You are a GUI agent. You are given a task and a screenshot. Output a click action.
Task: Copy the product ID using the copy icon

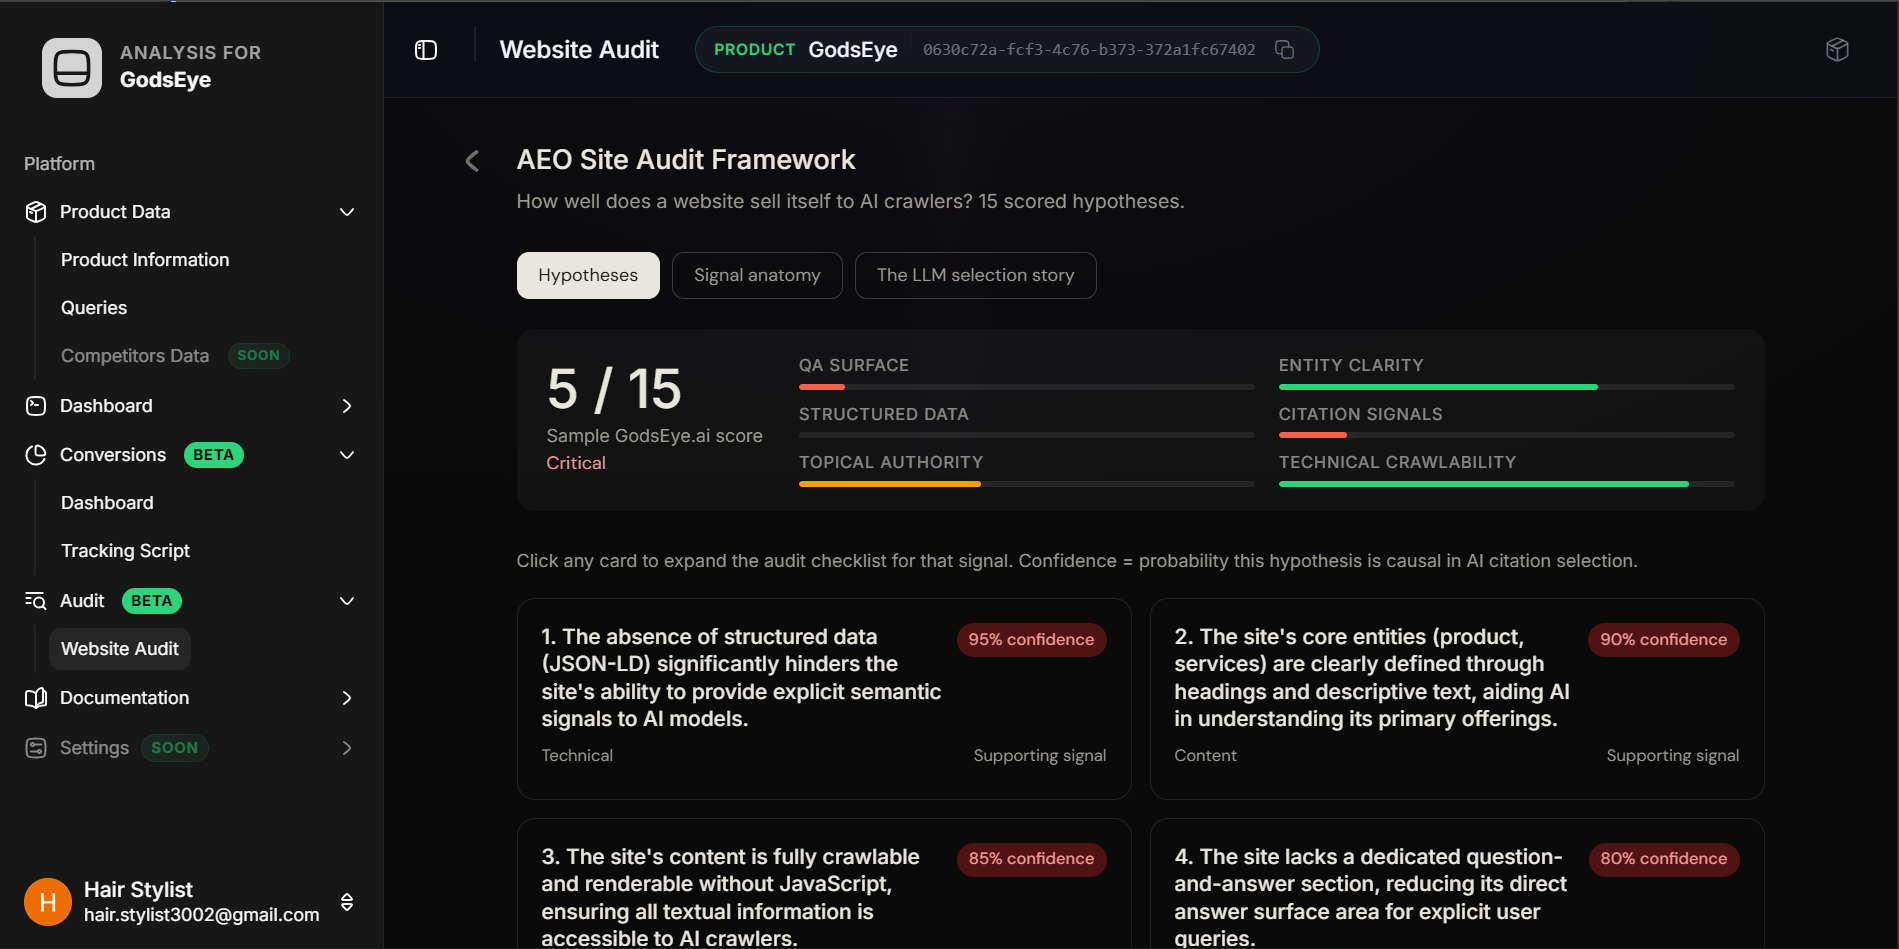(x=1285, y=49)
